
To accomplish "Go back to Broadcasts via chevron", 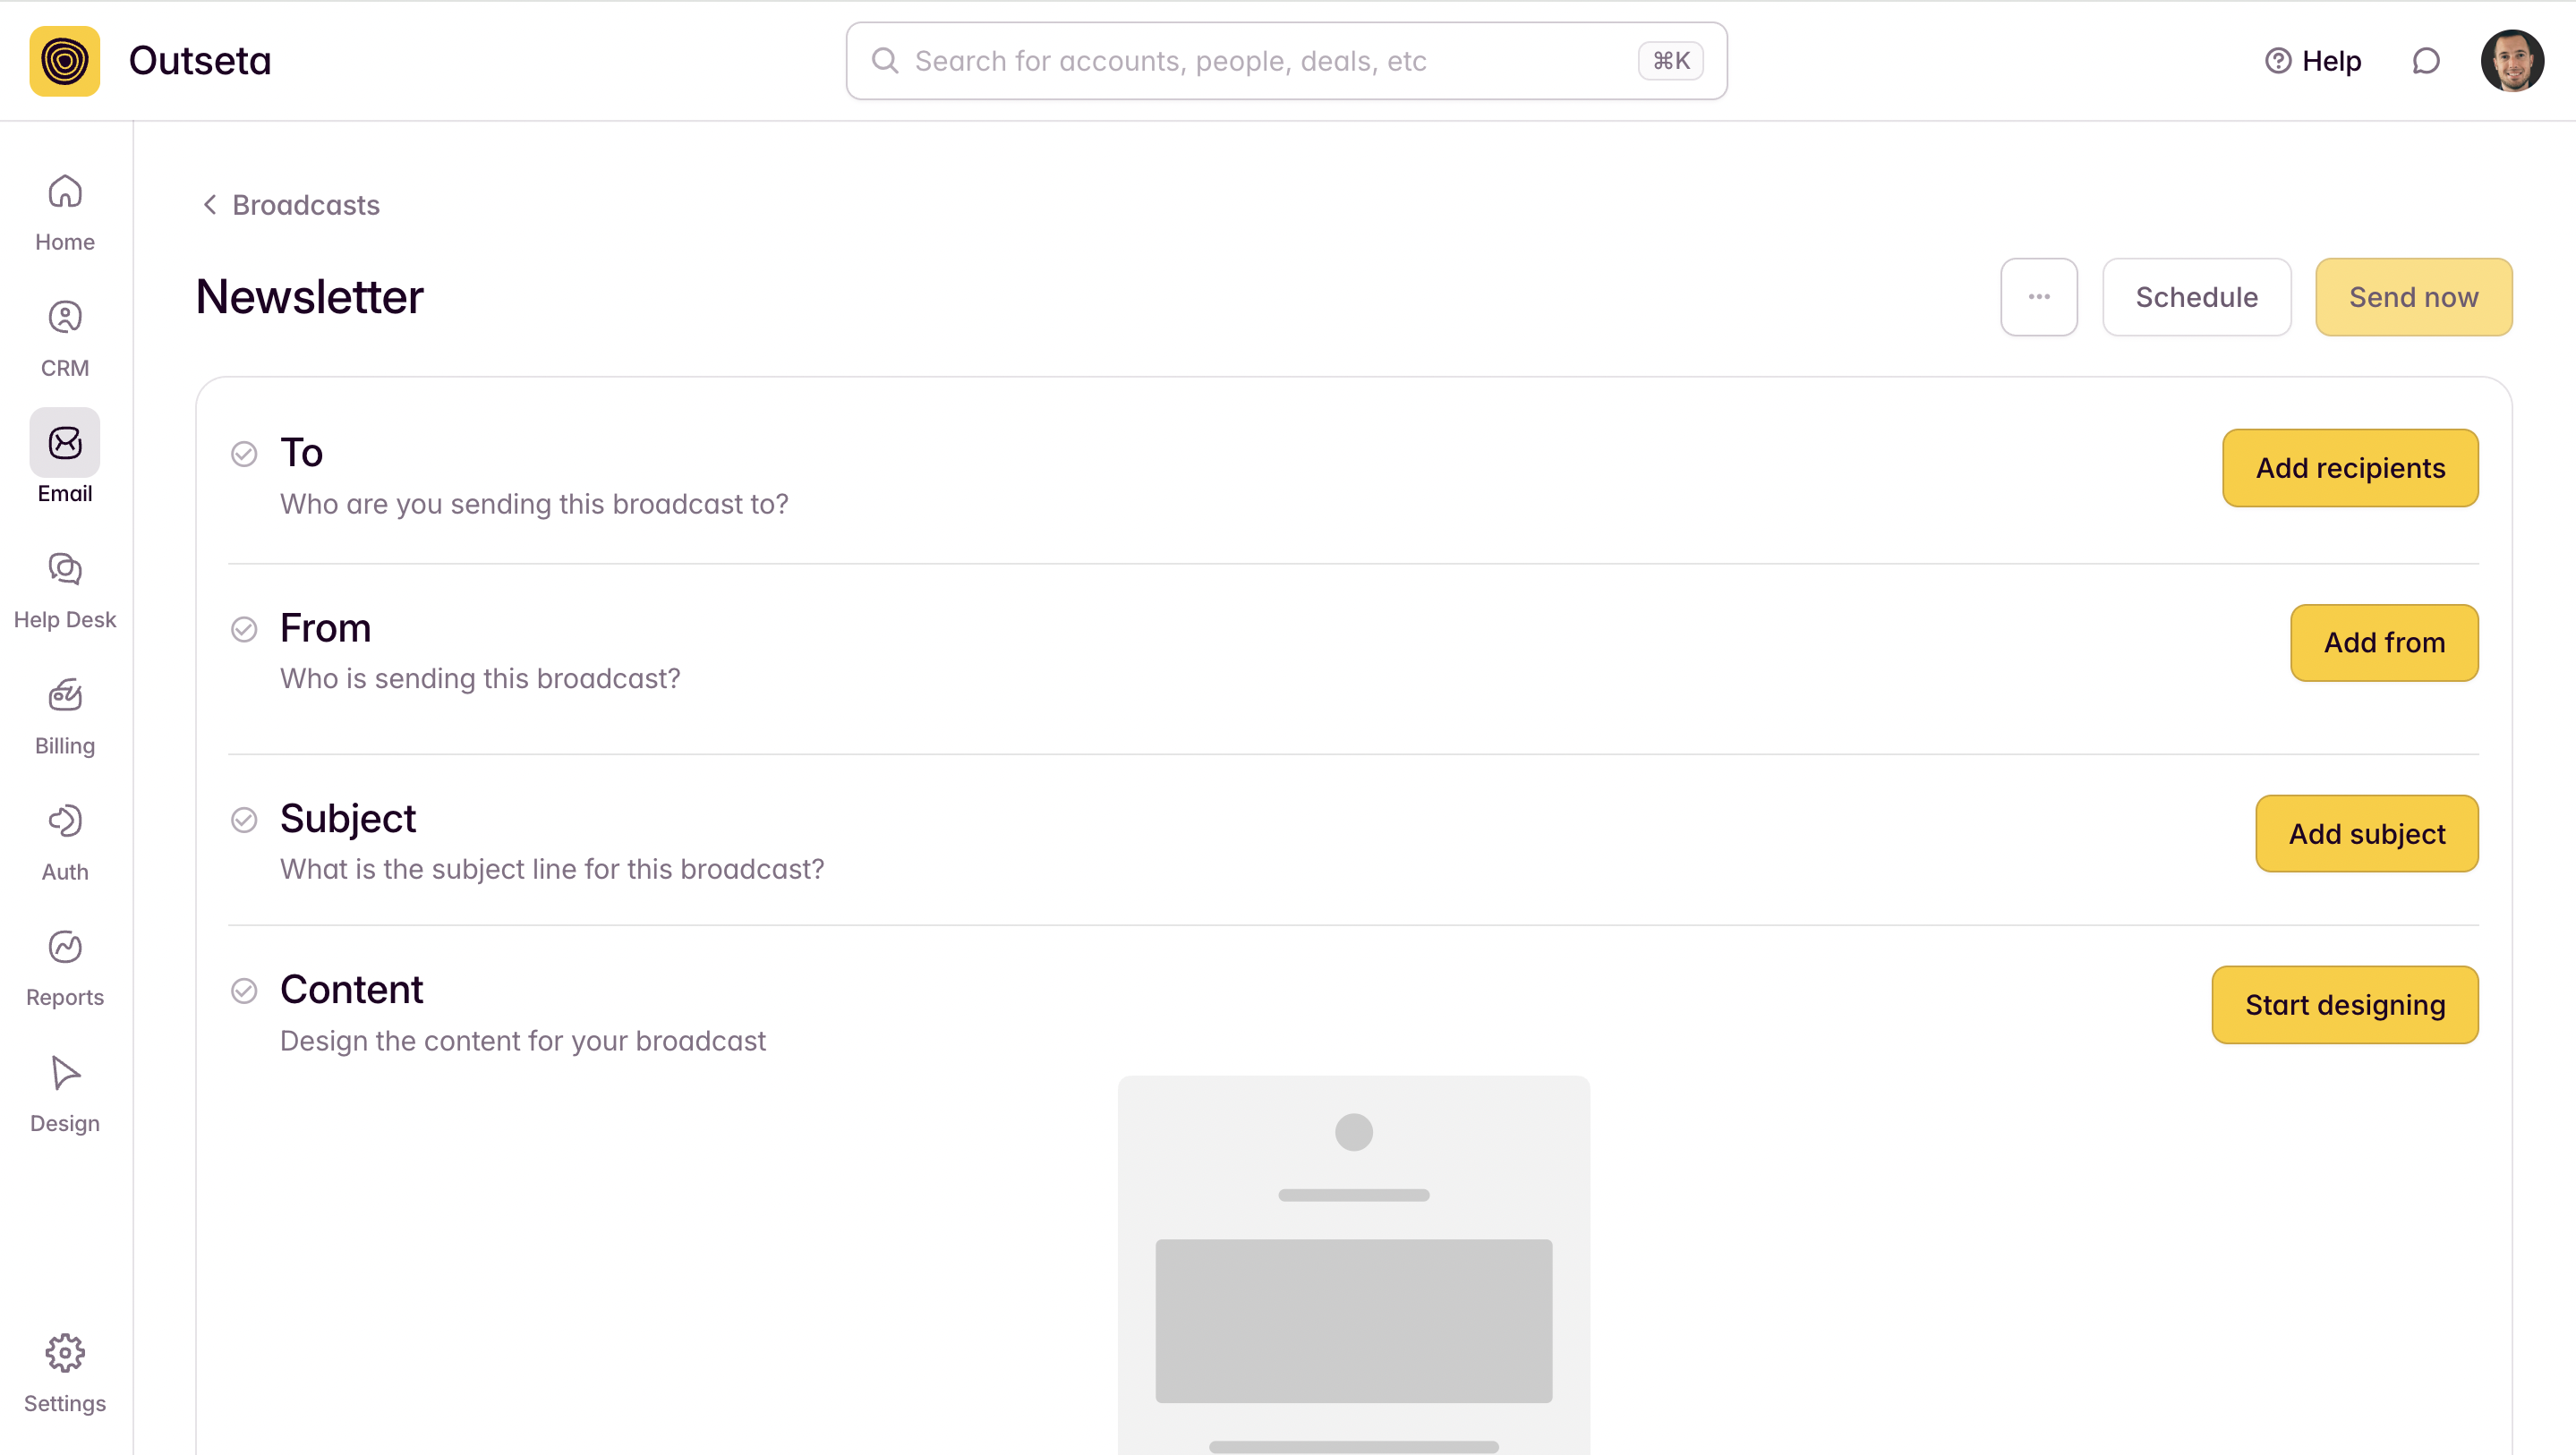I will (x=211, y=205).
